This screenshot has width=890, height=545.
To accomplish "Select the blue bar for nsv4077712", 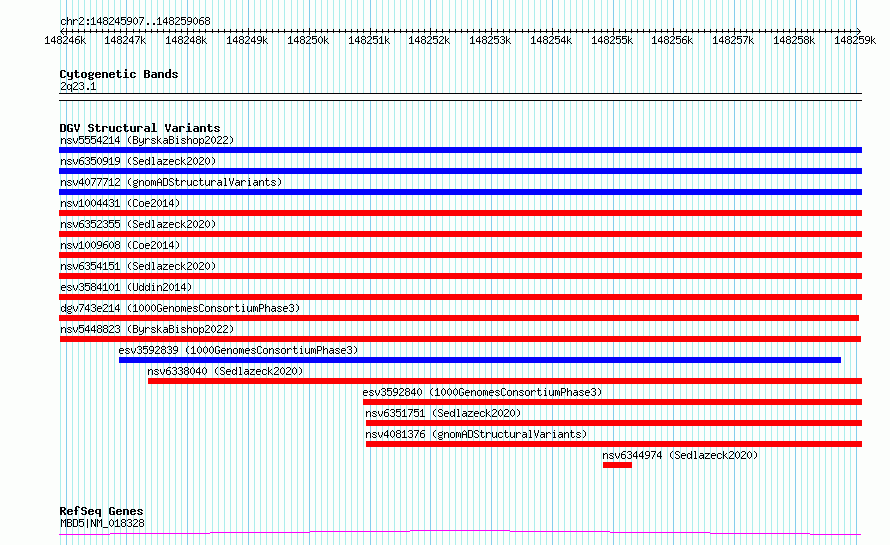I will [460, 192].
